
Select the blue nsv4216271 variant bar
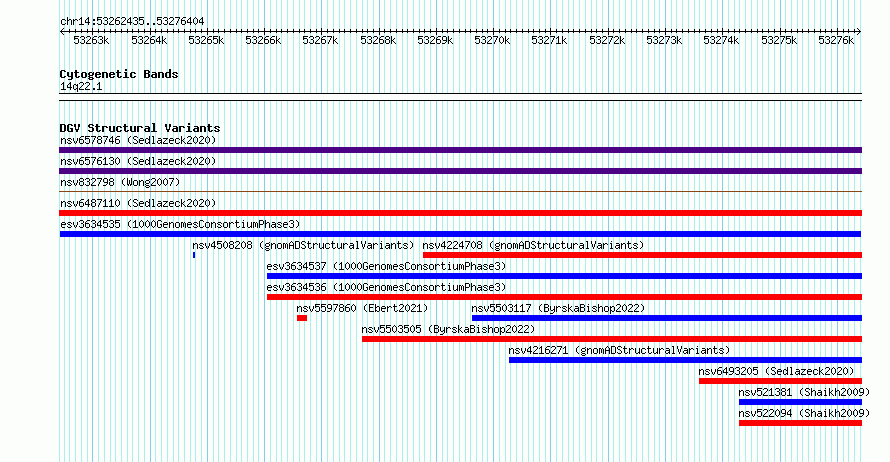[x=686, y=360]
